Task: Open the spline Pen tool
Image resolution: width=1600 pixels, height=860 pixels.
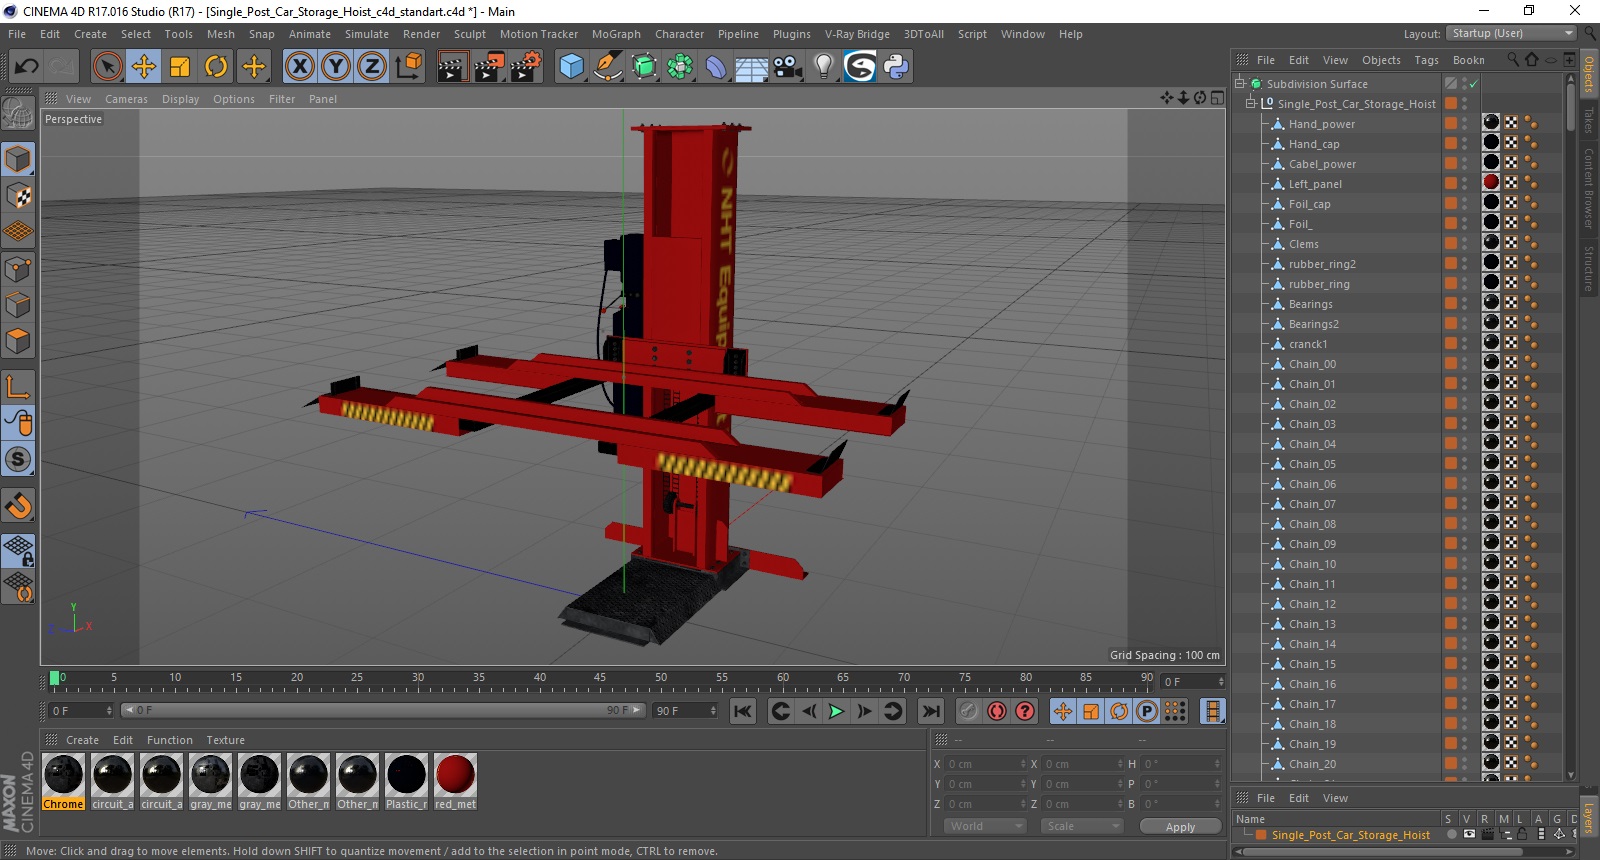Action: coord(607,67)
